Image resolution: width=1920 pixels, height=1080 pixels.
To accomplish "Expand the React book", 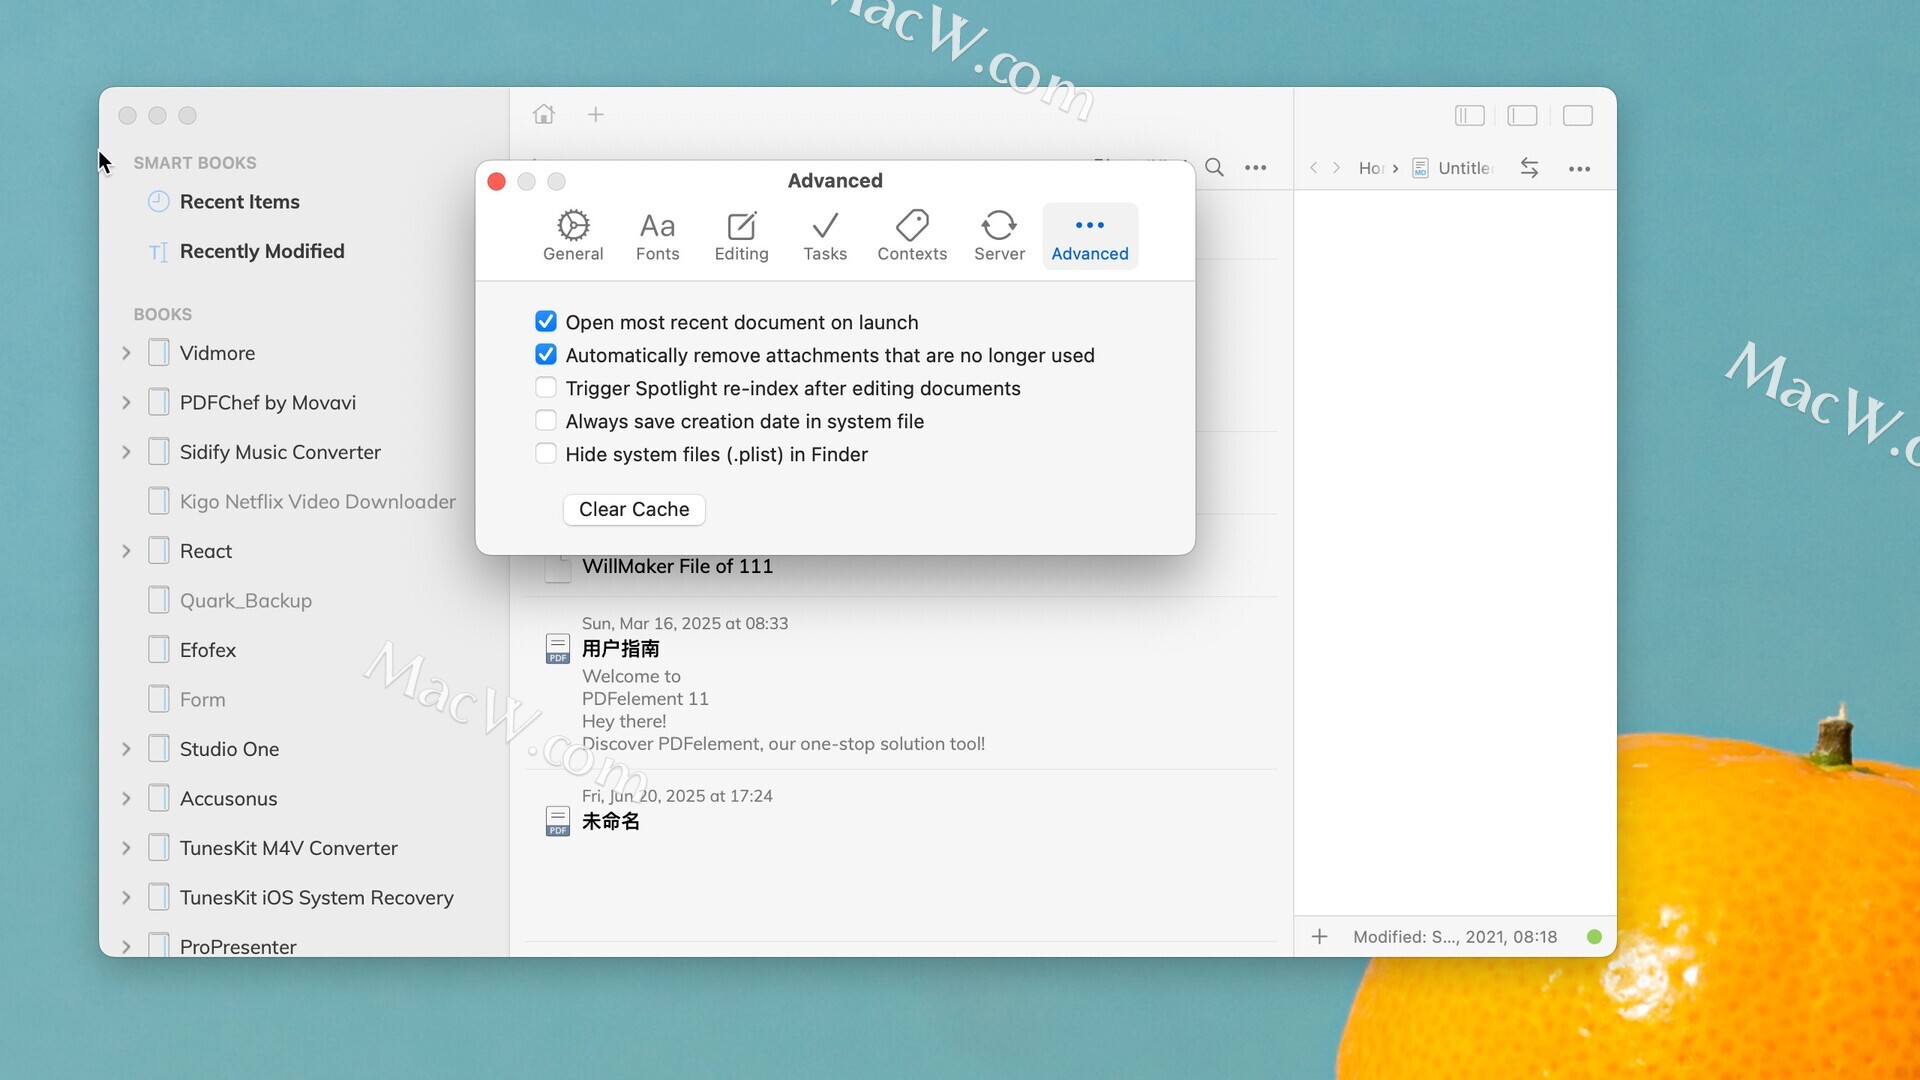I will (126, 551).
